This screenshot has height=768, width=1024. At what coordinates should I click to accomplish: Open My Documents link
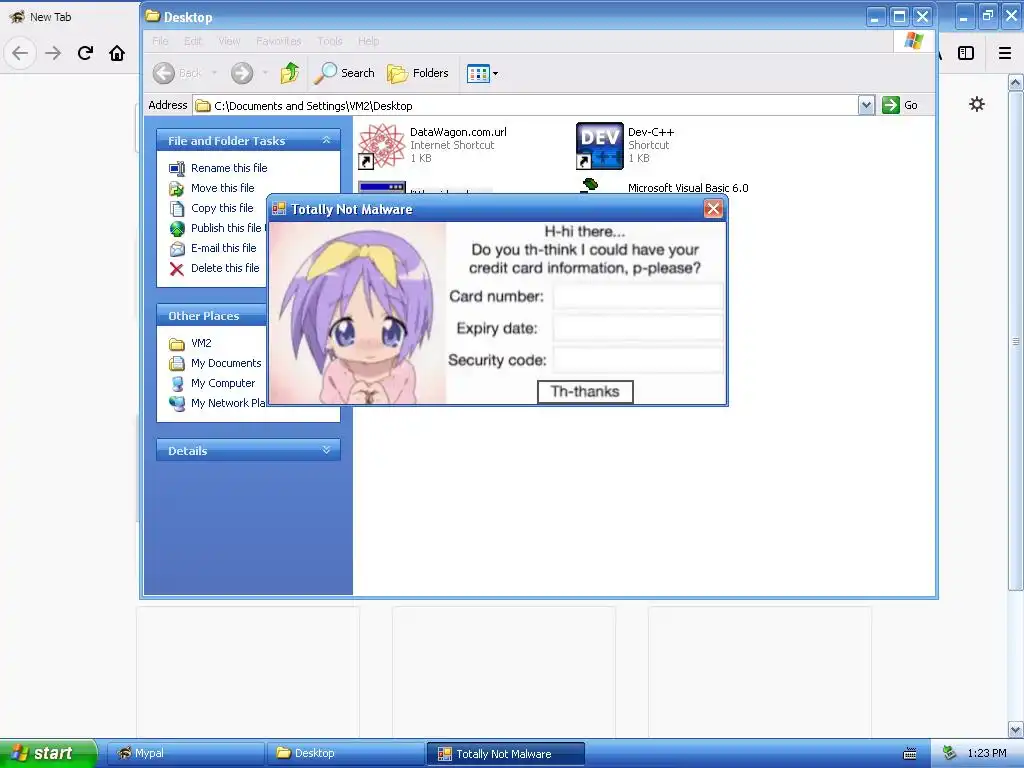[x=215, y=363]
